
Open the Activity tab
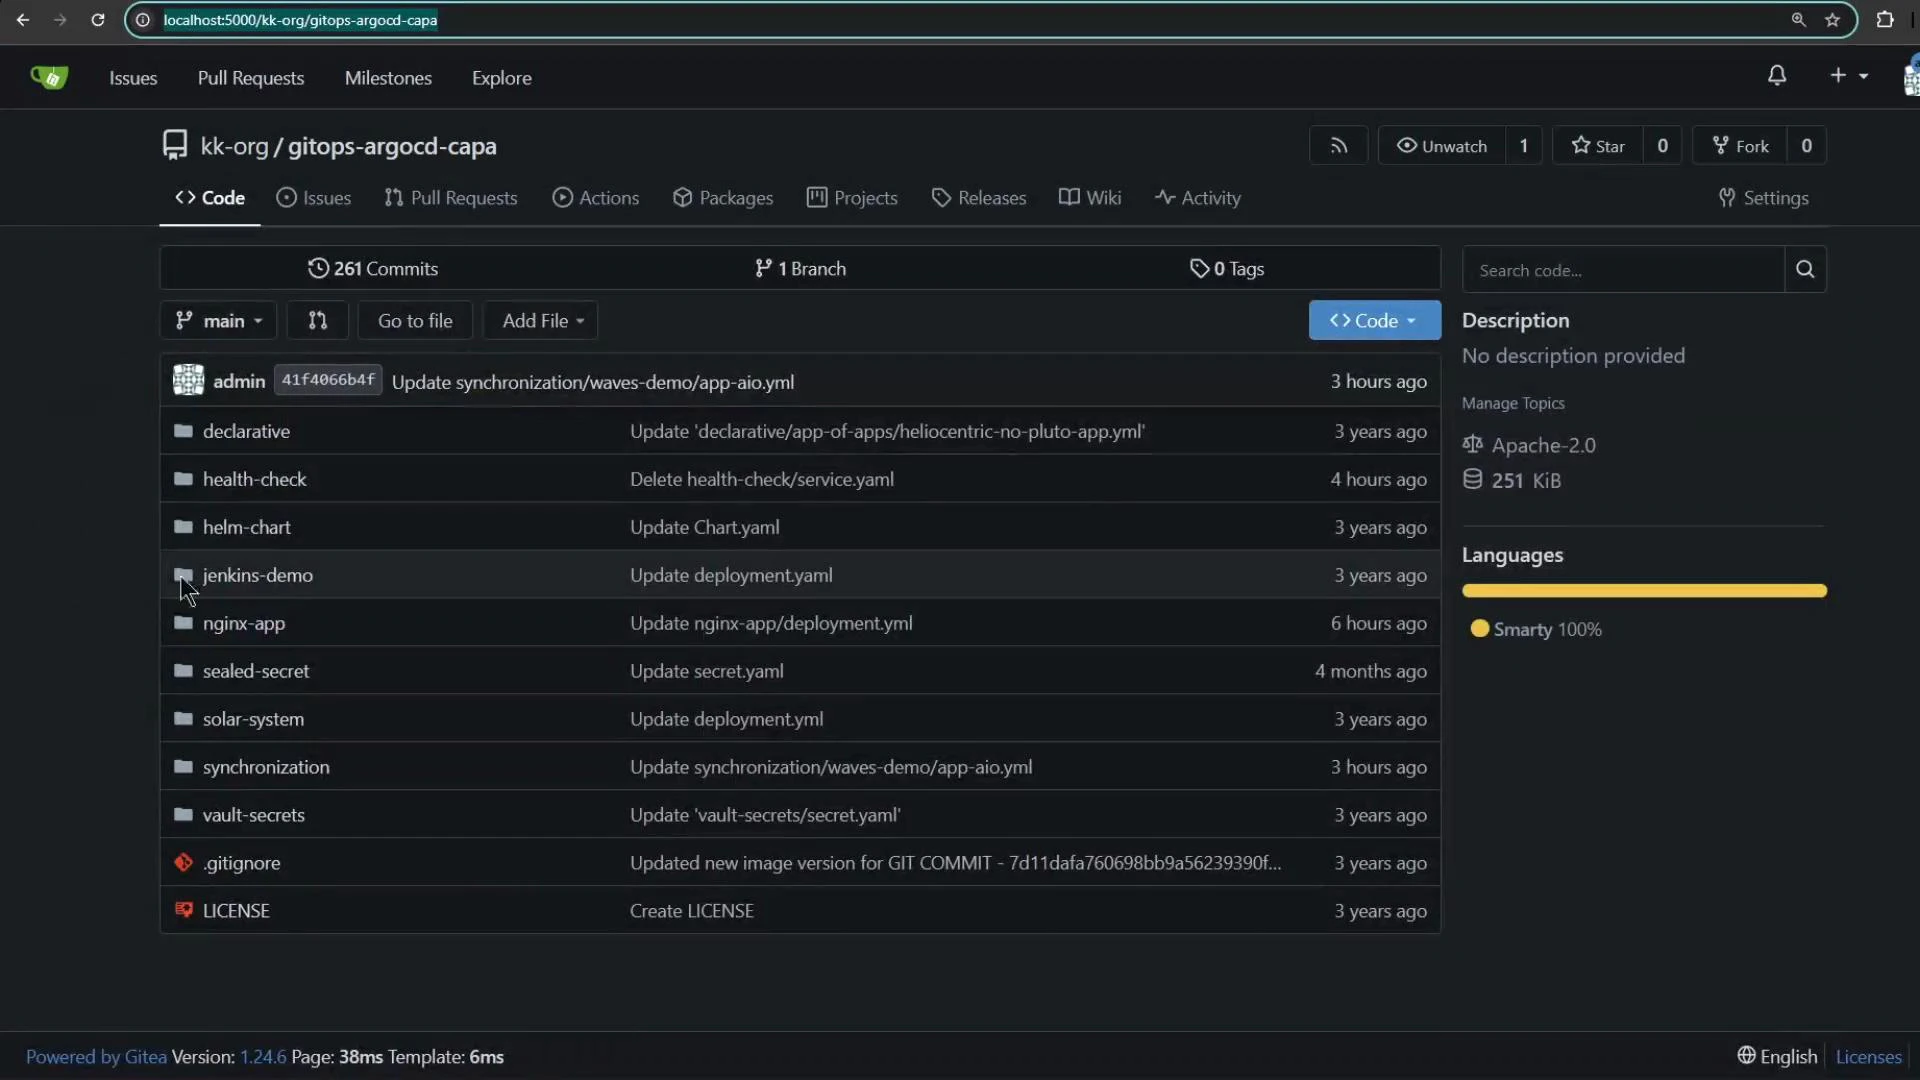(x=1197, y=197)
